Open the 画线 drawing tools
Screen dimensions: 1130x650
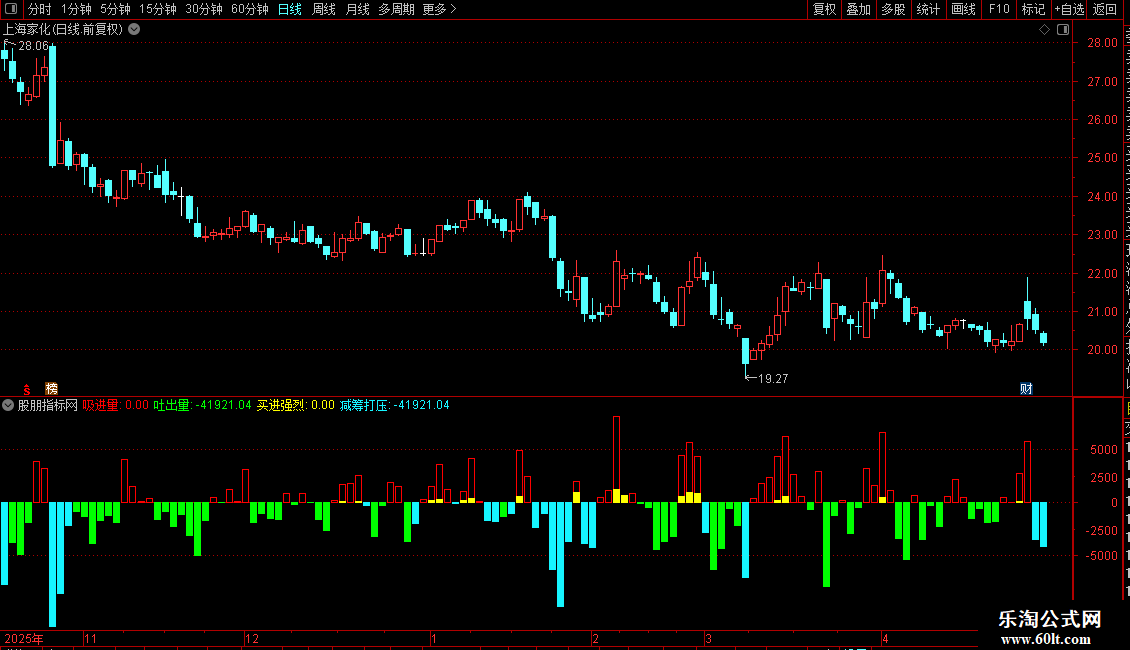pos(963,9)
